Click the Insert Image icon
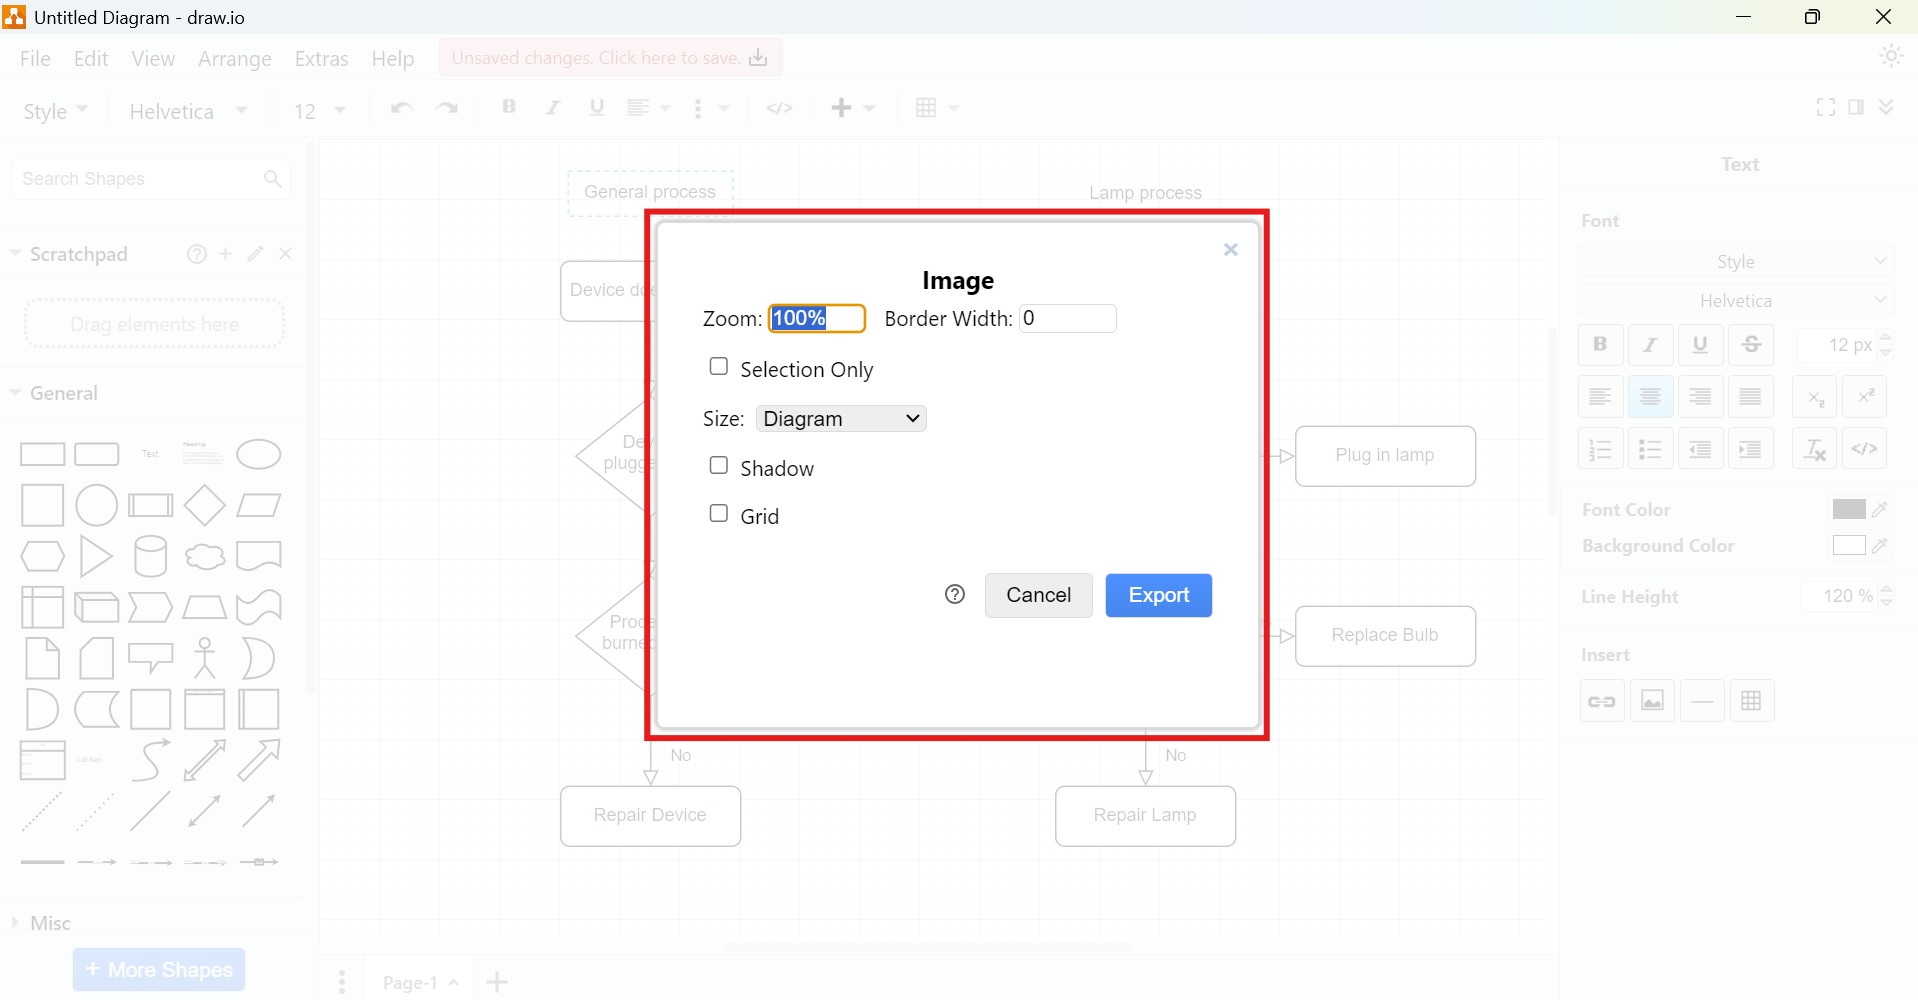This screenshot has height=1000, width=1918. pos(1652,700)
